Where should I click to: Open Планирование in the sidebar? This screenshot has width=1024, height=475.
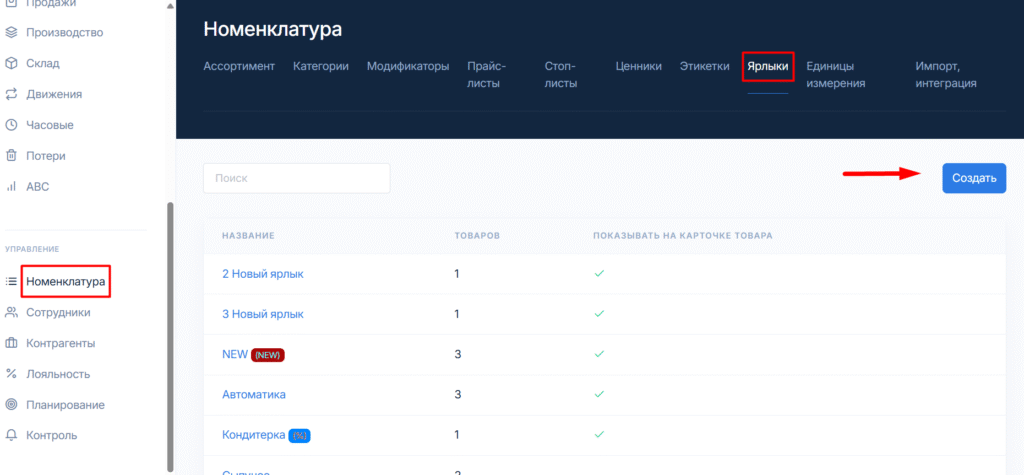coord(65,404)
